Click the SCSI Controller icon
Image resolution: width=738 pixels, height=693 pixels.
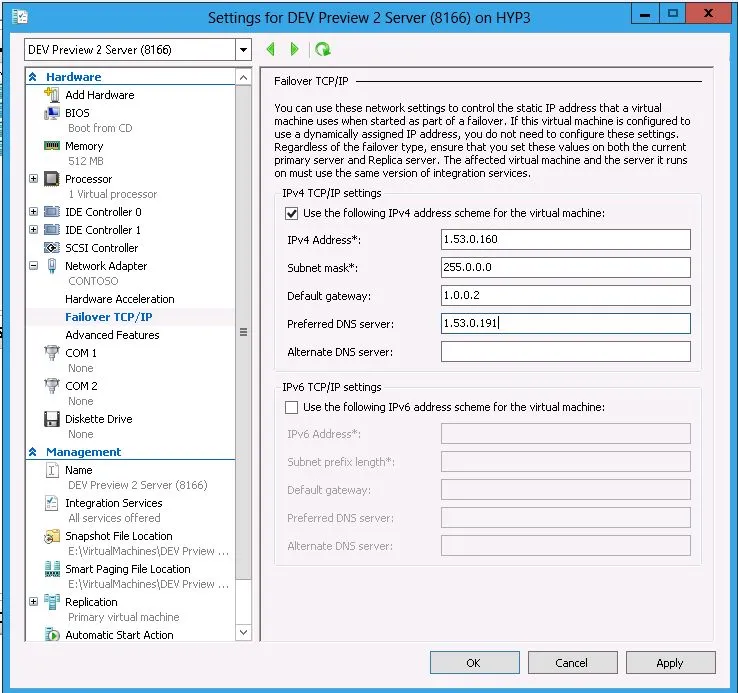pyautogui.click(x=52, y=248)
